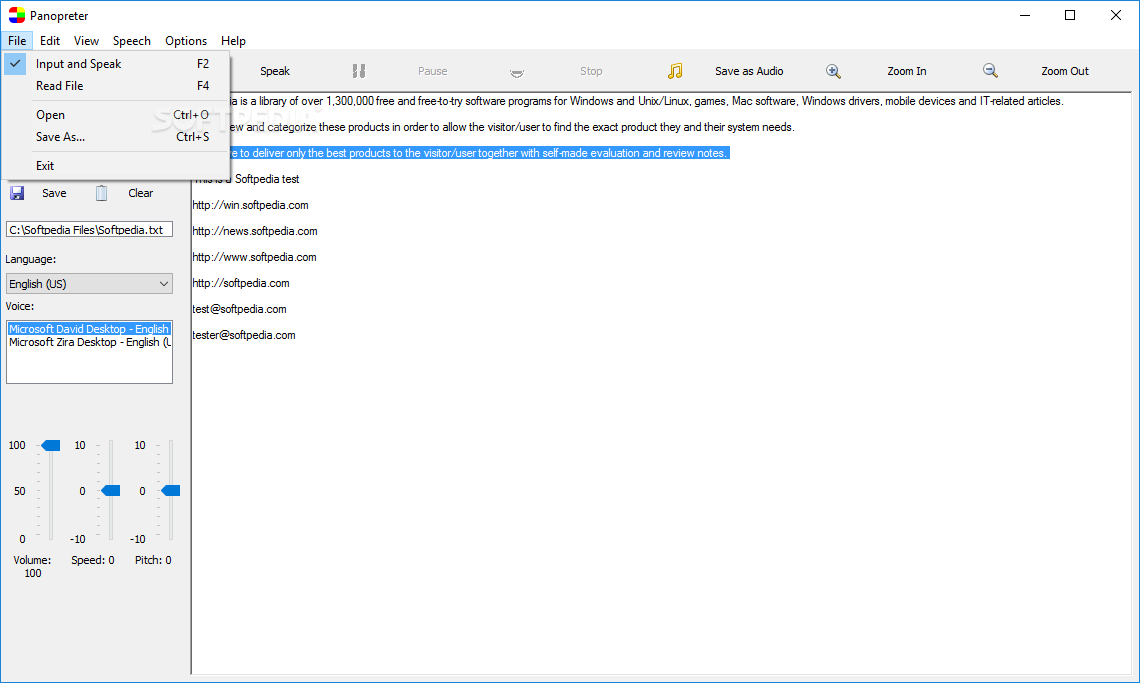Viewport: 1140px width, 683px height.
Task: Select Microsoft Zira Desktop voice
Action: [x=89, y=342]
